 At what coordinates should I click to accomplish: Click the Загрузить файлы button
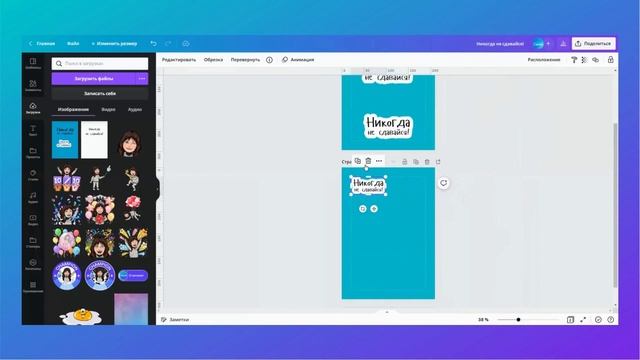click(93, 78)
